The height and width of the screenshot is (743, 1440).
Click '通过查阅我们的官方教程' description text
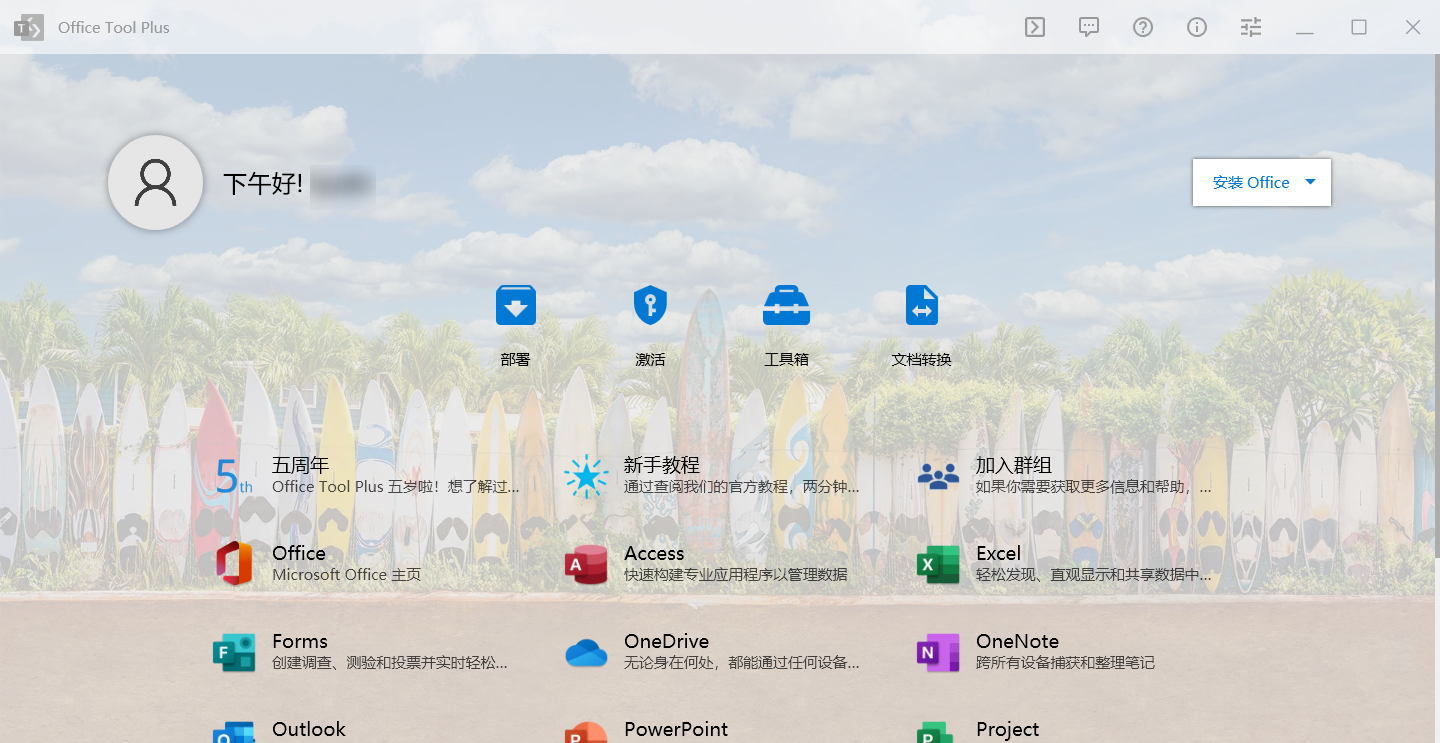click(742, 487)
